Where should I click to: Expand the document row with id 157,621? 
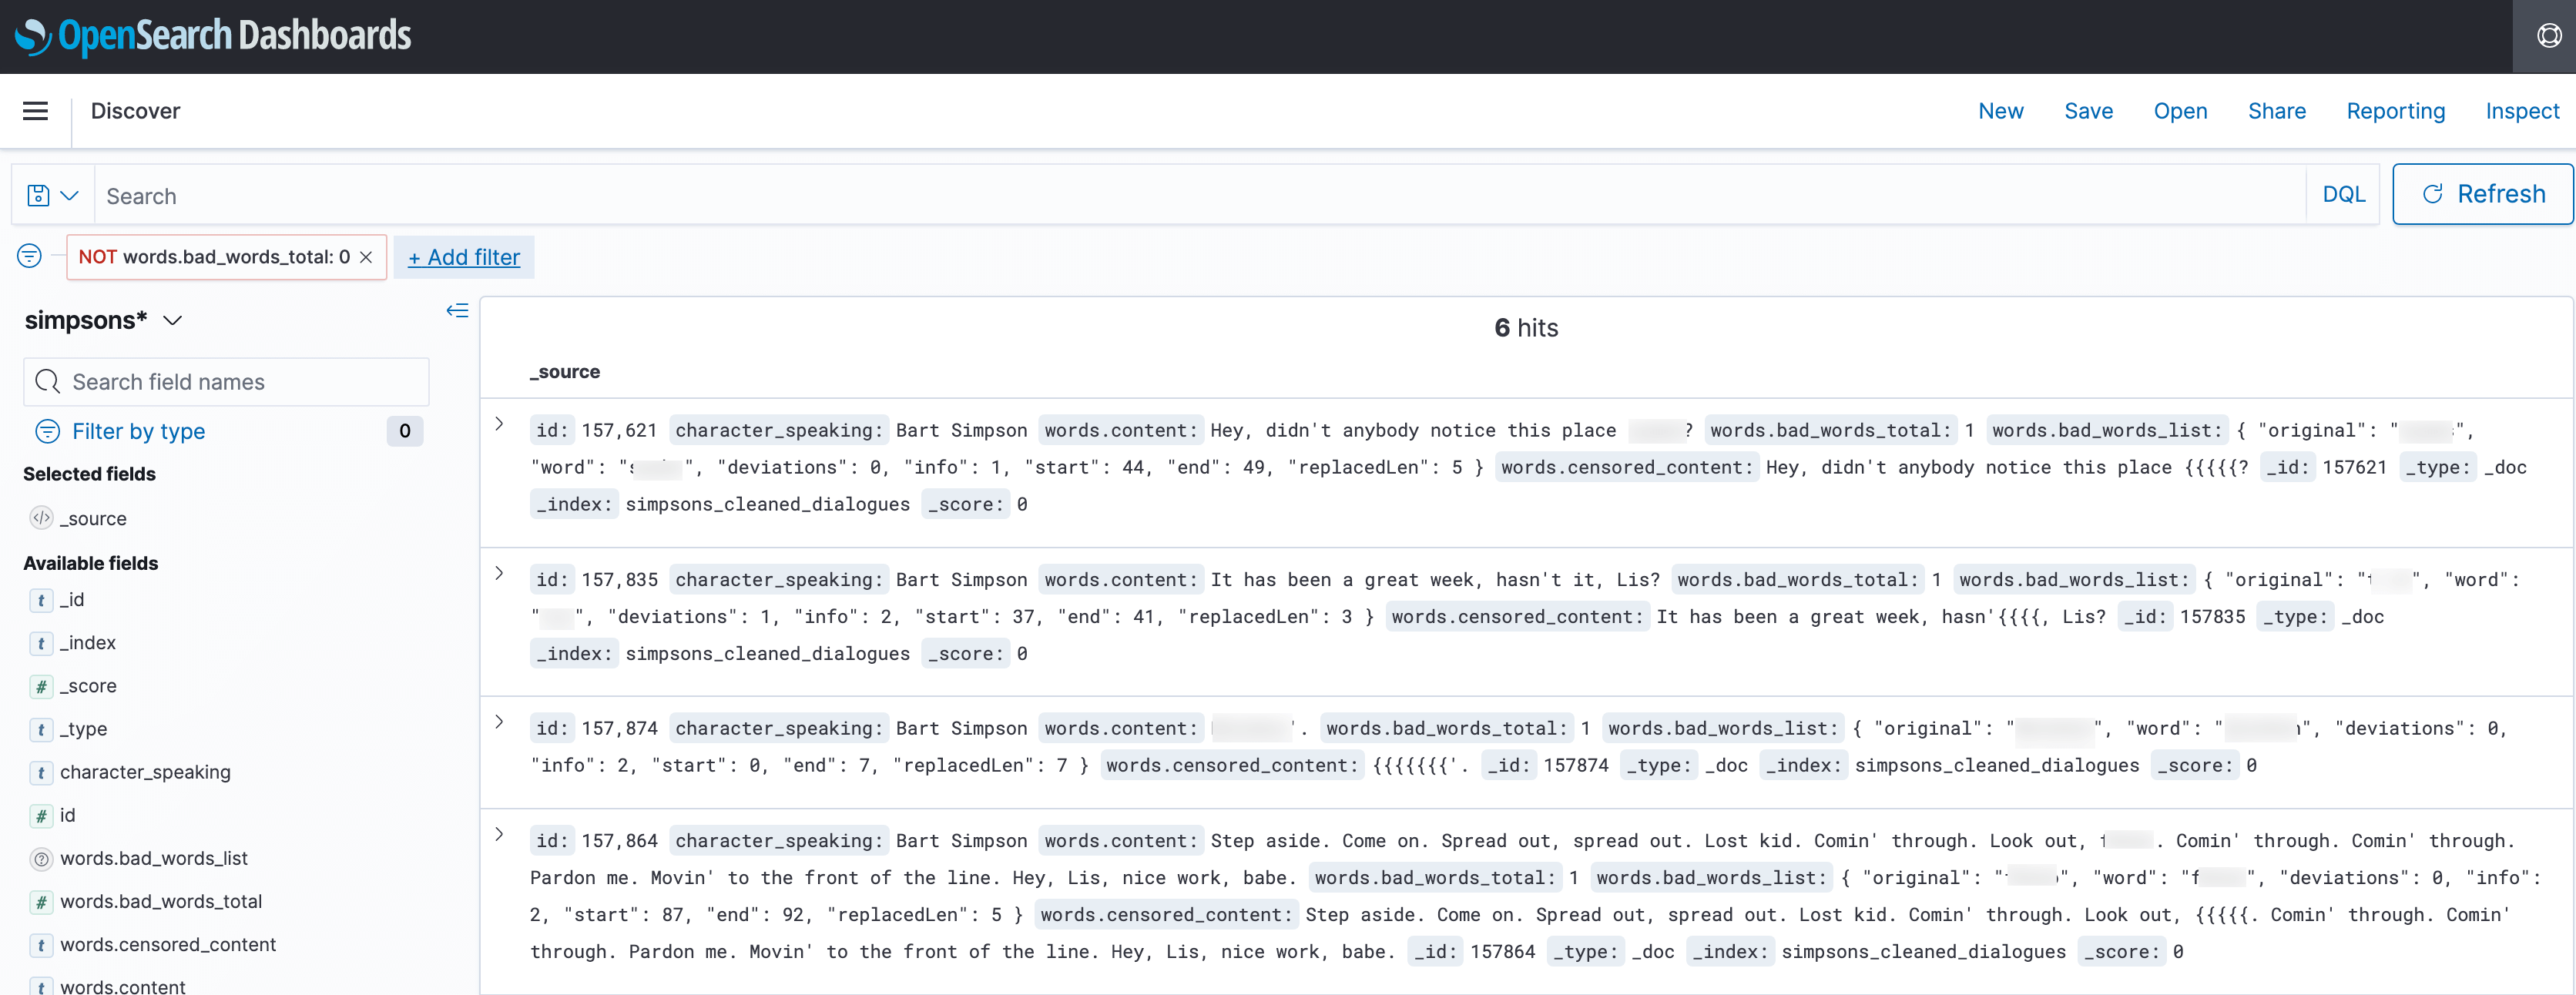500,424
